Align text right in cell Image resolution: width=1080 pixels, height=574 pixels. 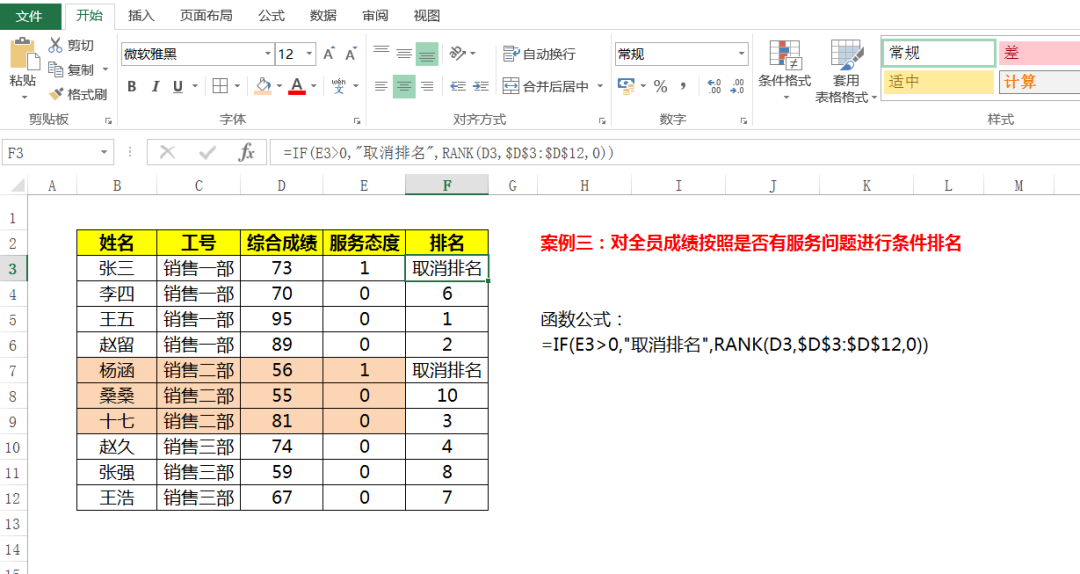427,86
